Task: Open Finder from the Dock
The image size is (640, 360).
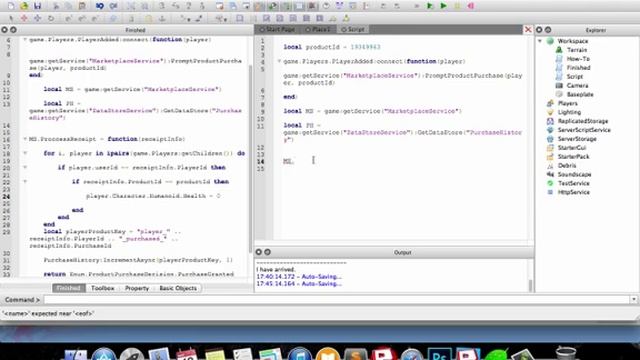Action: click(76, 354)
